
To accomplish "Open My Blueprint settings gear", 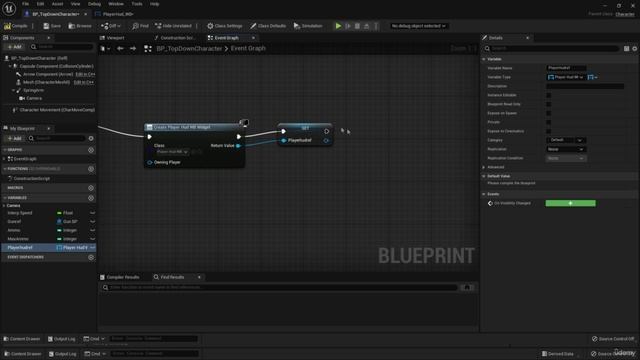I will click(91, 138).
